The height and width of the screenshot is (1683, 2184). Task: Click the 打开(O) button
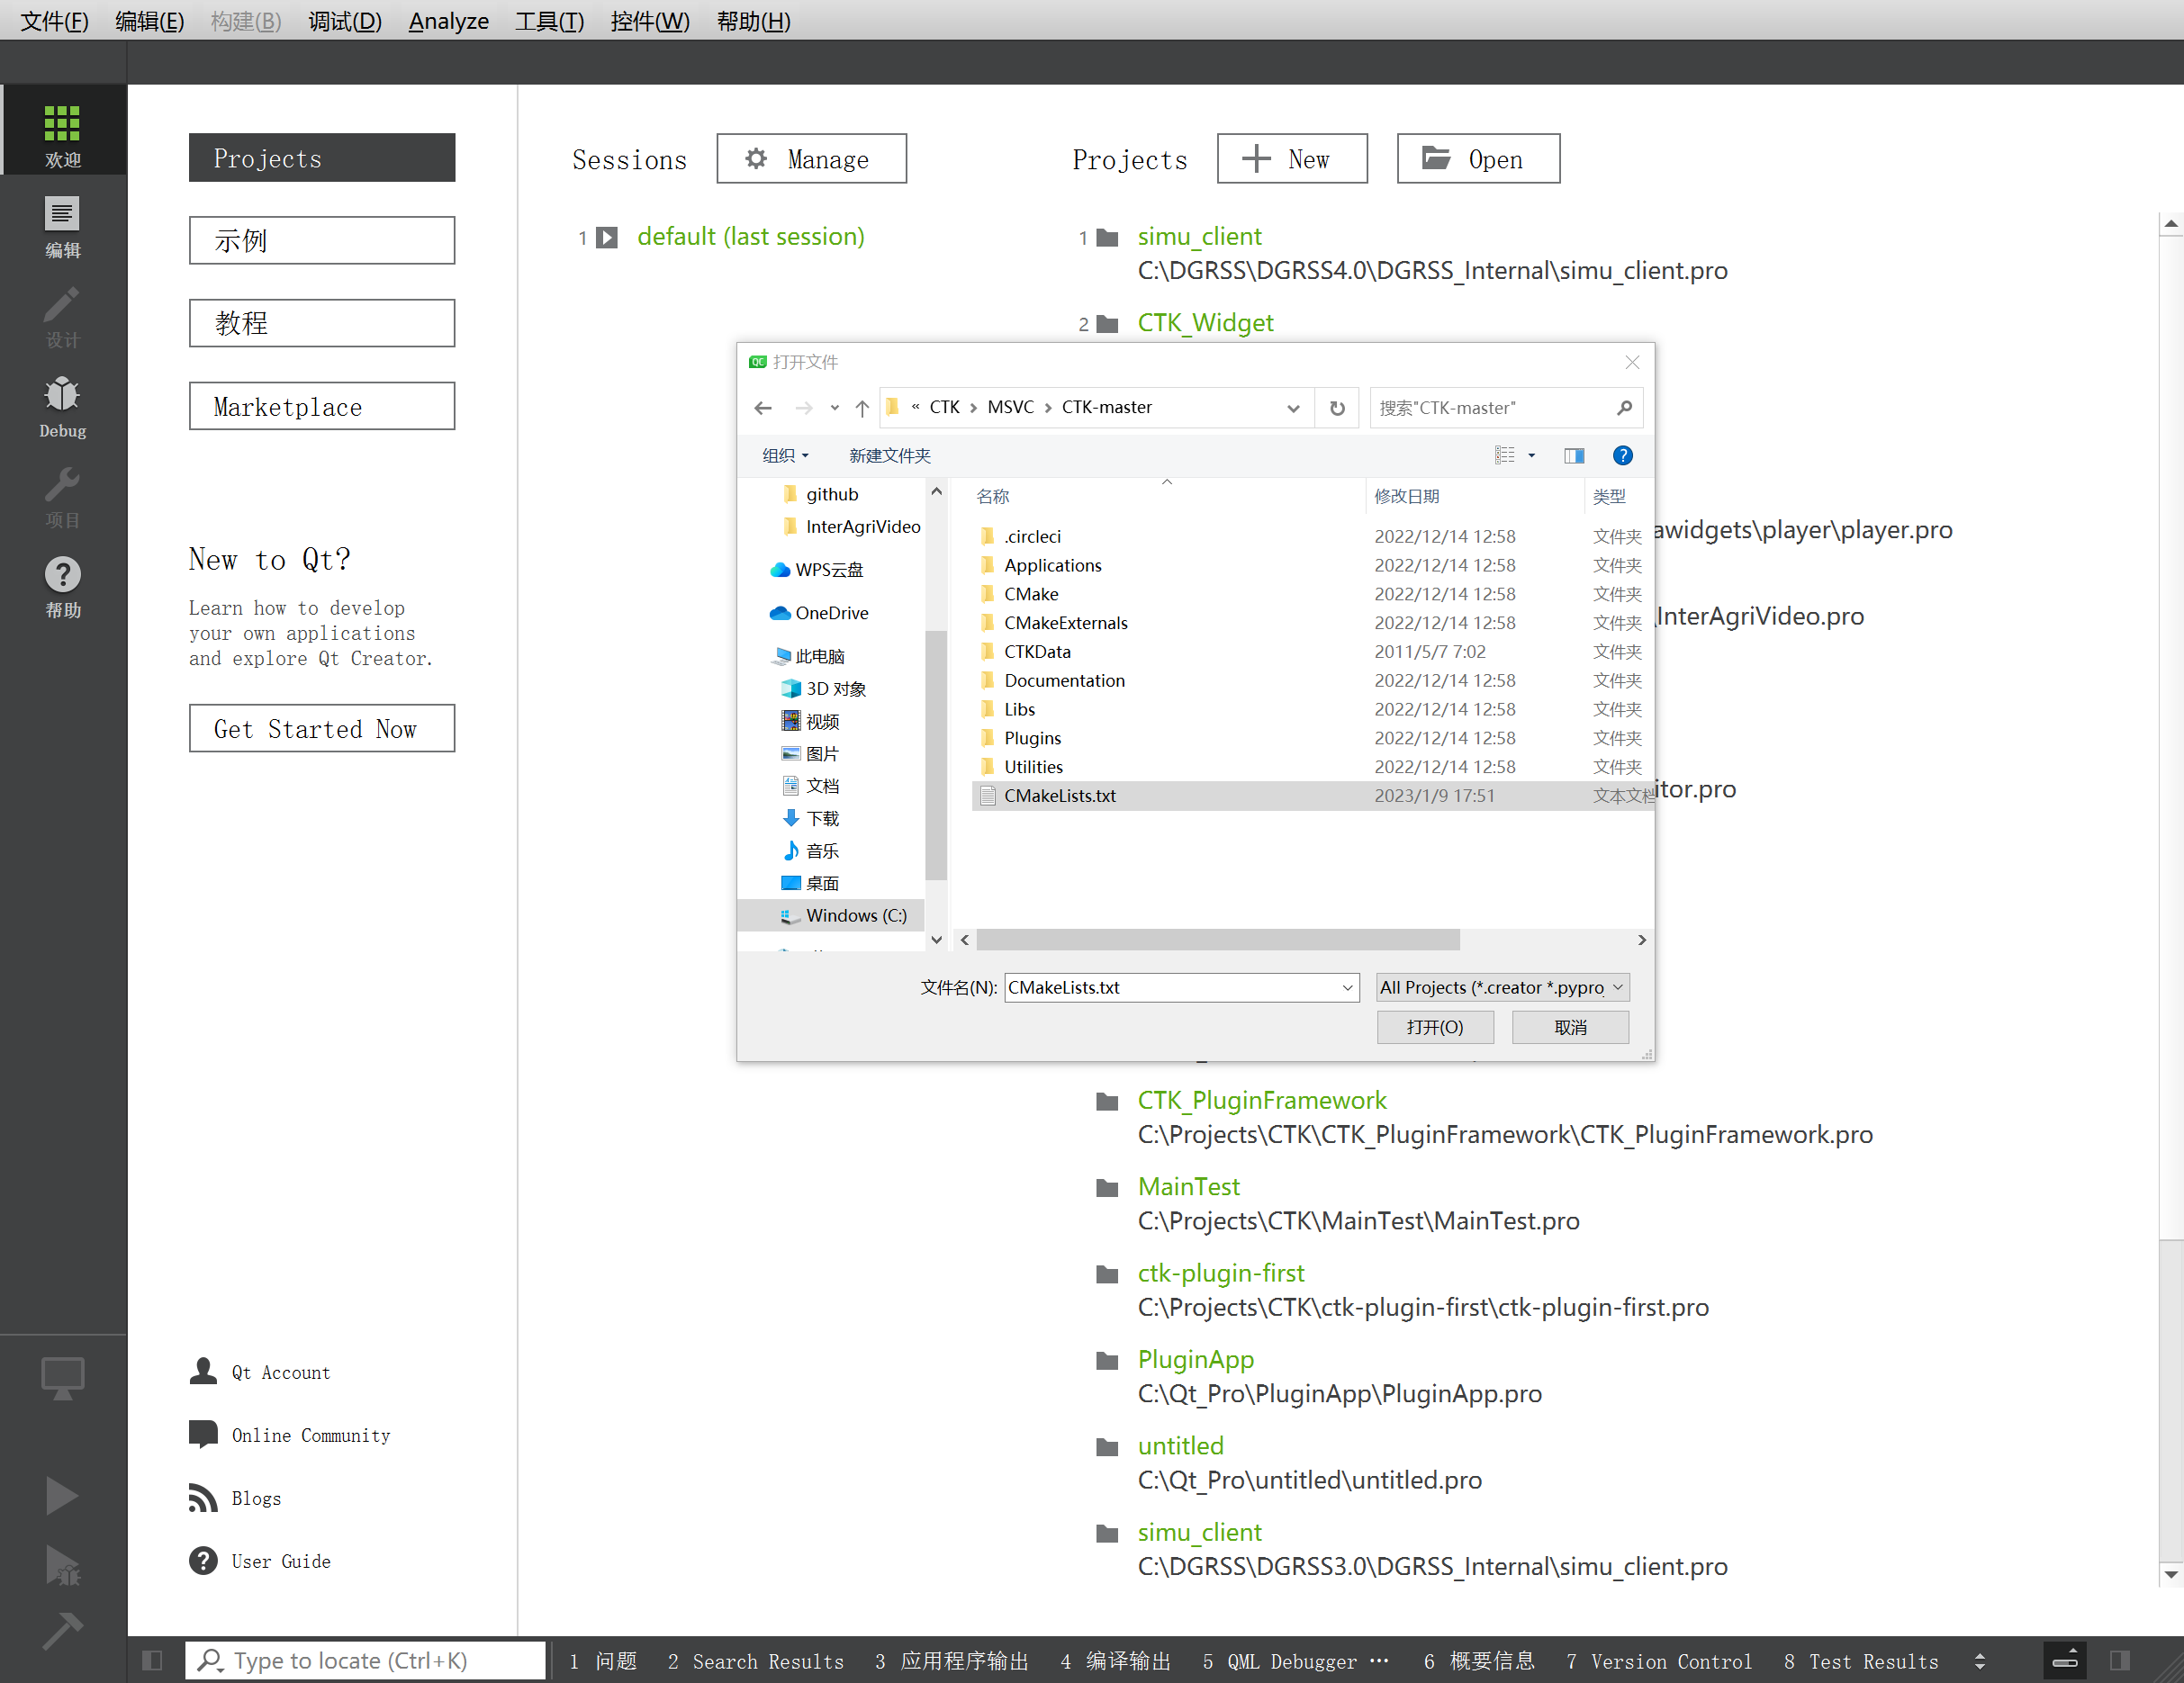tap(1434, 1027)
